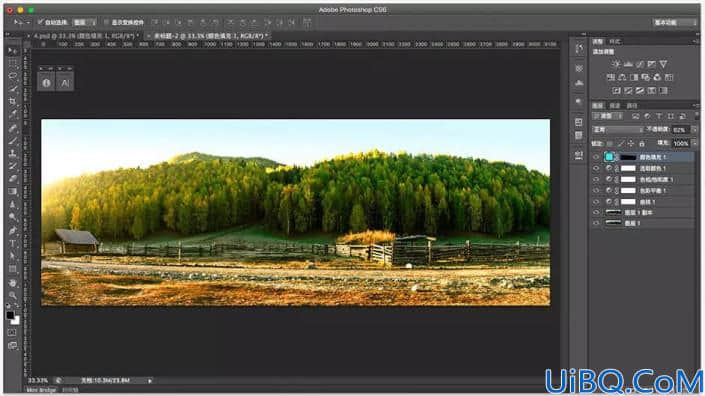Select the Lasso tool
705x396 pixels.
click(13, 76)
